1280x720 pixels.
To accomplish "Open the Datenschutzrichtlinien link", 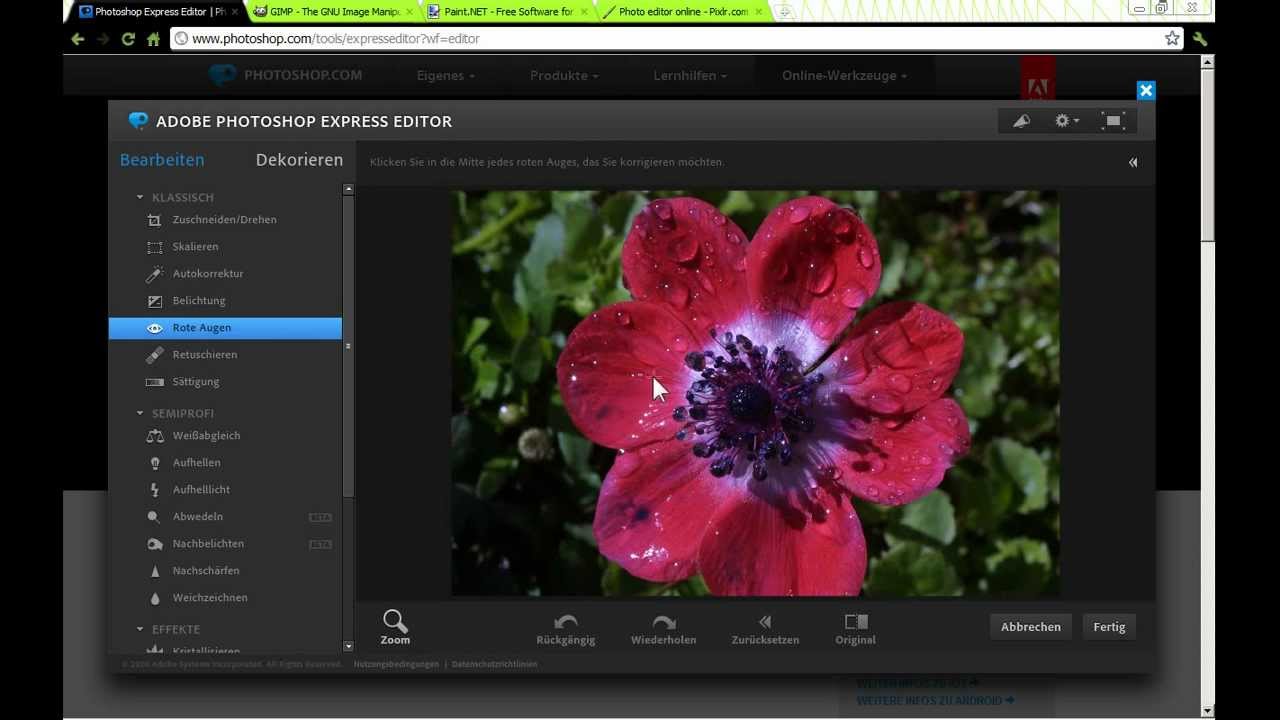I will [494, 664].
